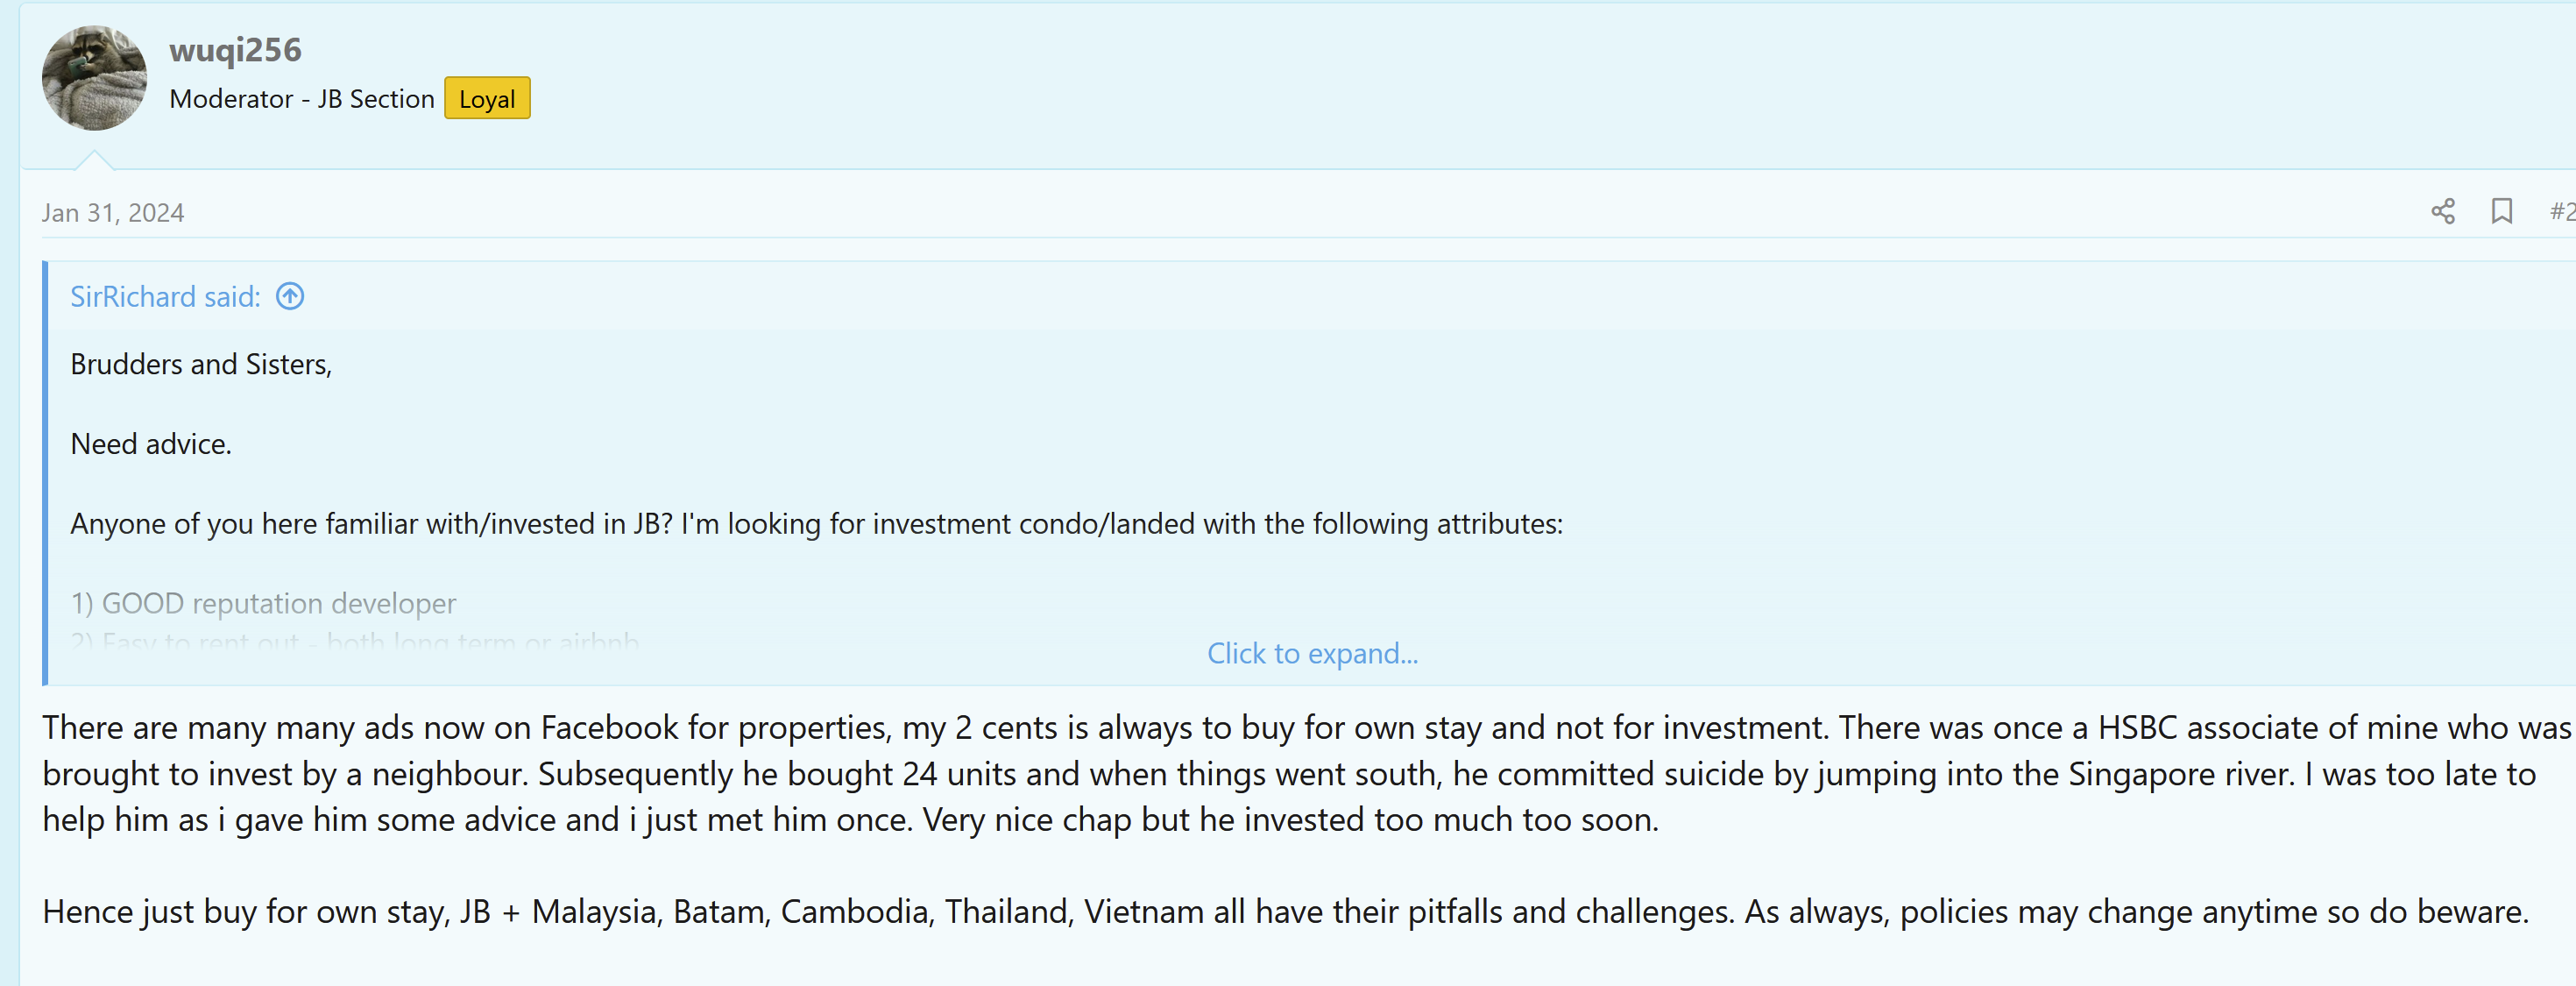Expand the quote with Click to expand...
The width and height of the screenshot is (2576, 986).
pos(1312,653)
